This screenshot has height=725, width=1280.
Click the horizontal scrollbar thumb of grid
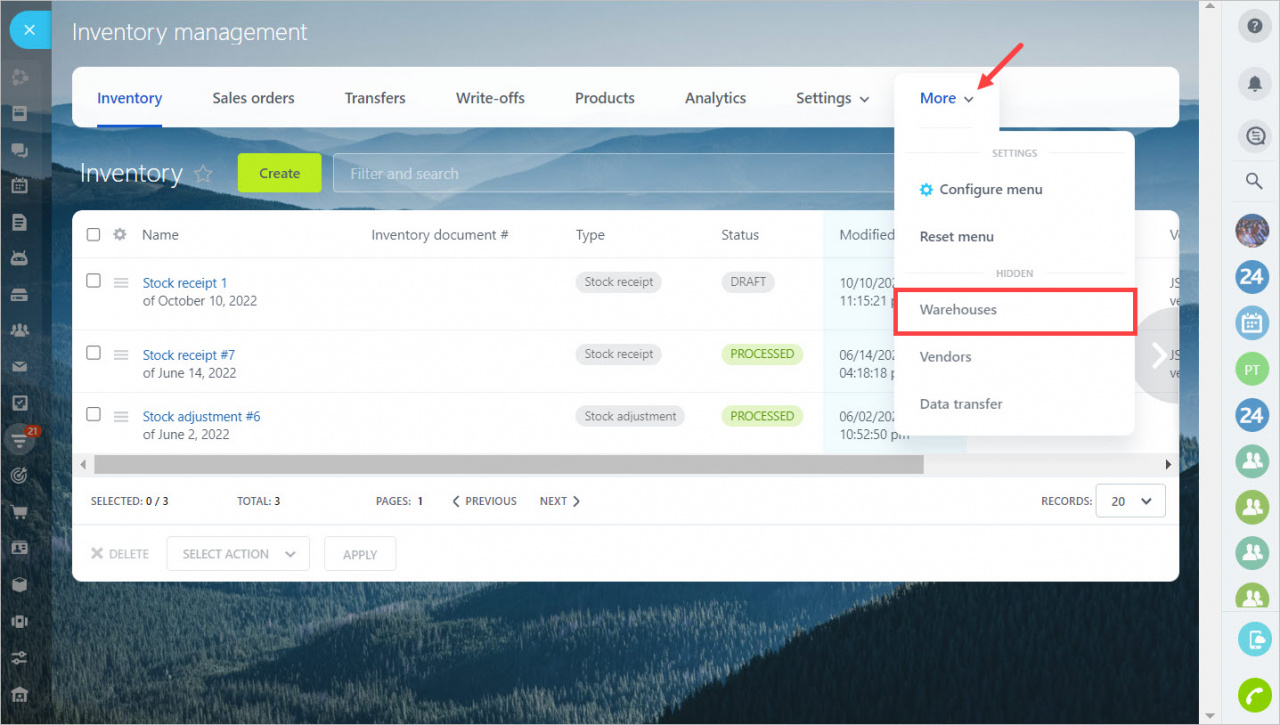coord(509,465)
